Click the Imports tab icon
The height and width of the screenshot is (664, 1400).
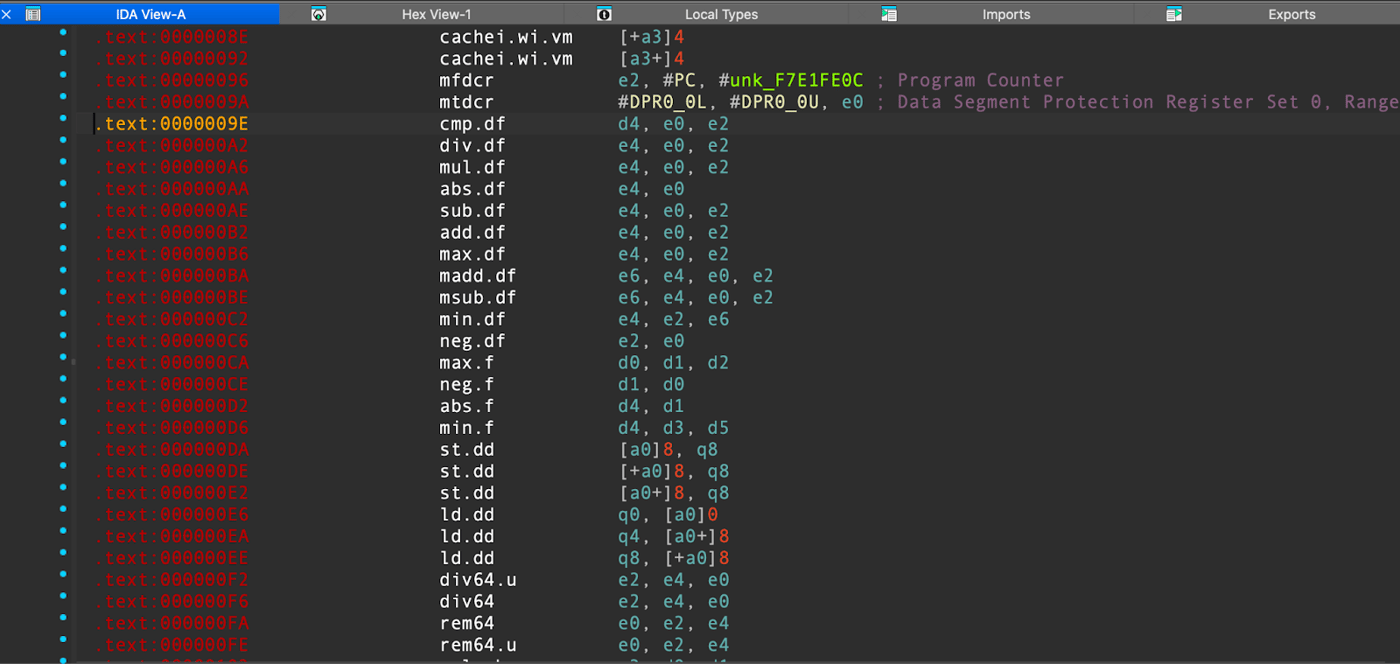[x=887, y=13]
